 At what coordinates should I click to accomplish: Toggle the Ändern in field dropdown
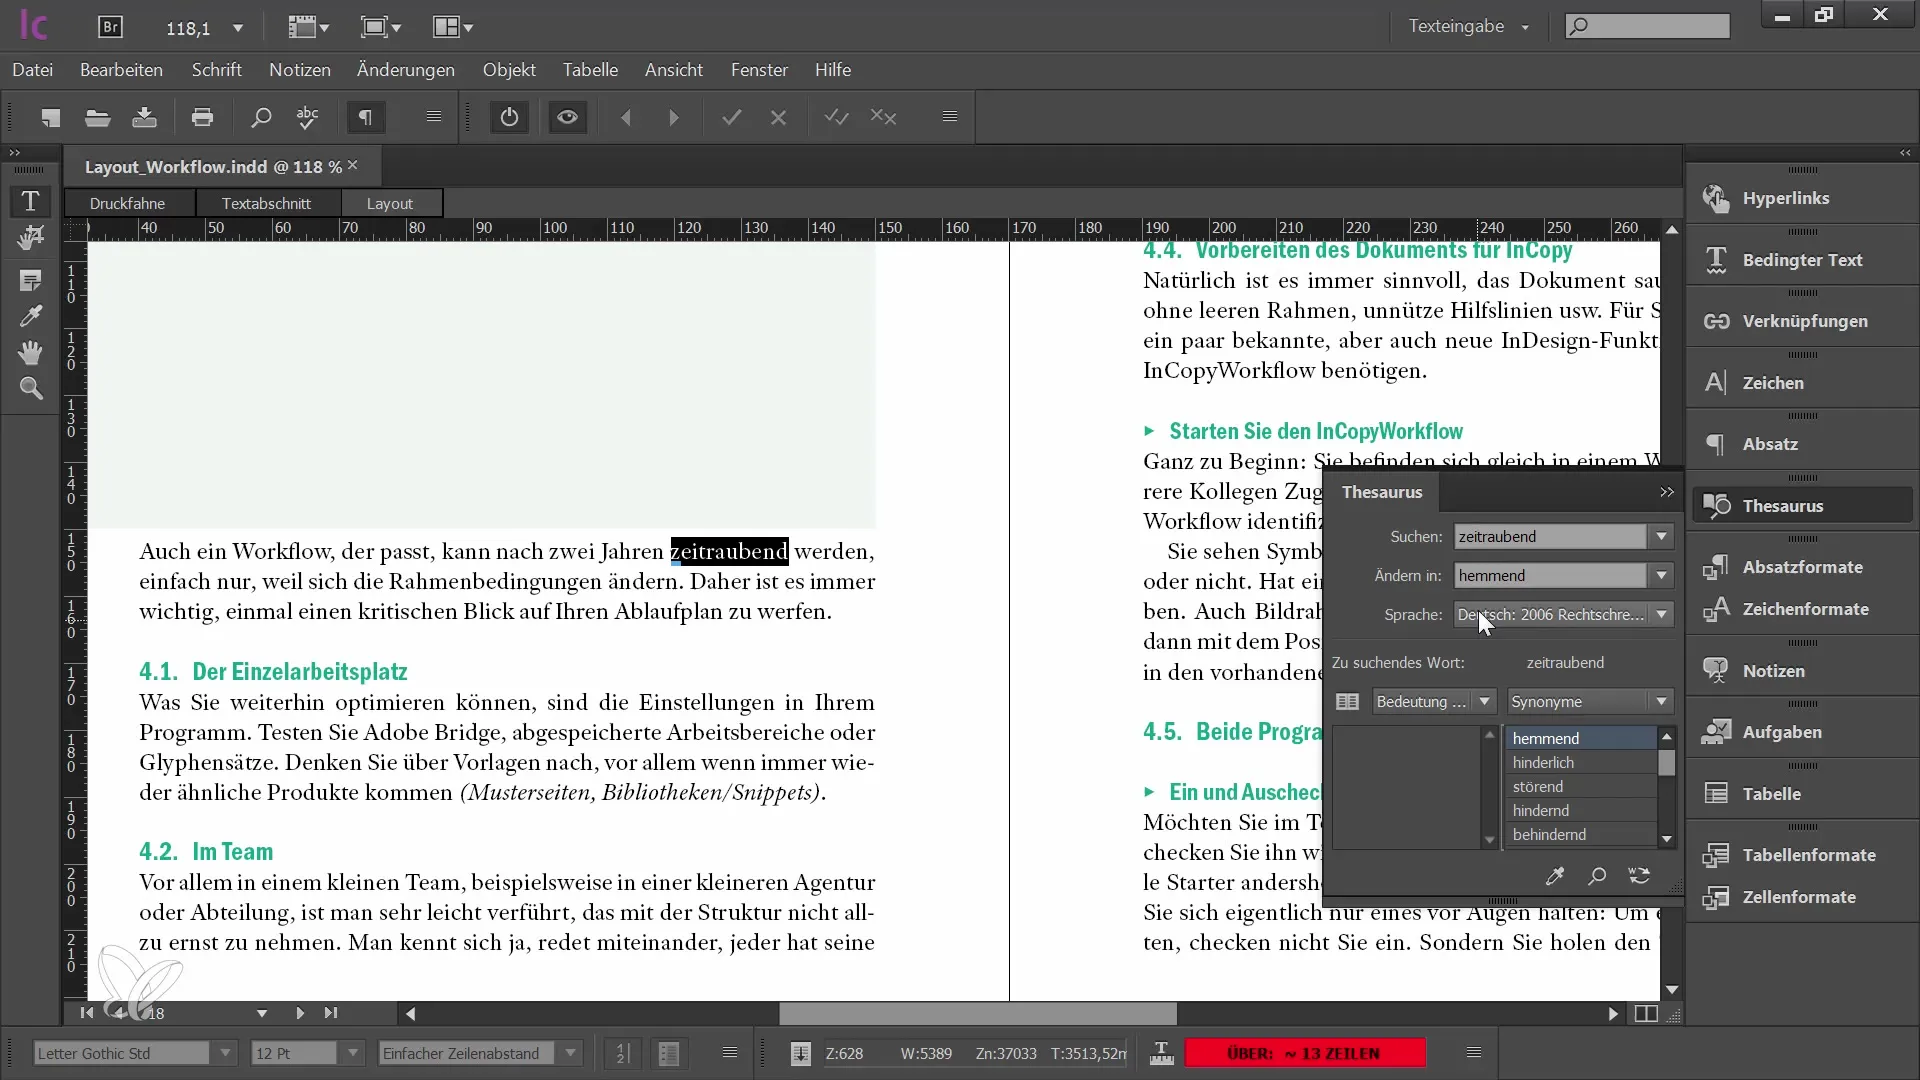tap(1662, 575)
